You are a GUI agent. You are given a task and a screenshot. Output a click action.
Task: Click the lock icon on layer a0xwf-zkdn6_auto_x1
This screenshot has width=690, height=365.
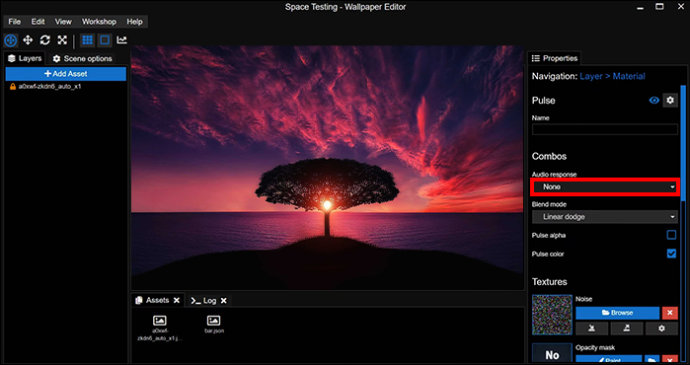coord(13,87)
